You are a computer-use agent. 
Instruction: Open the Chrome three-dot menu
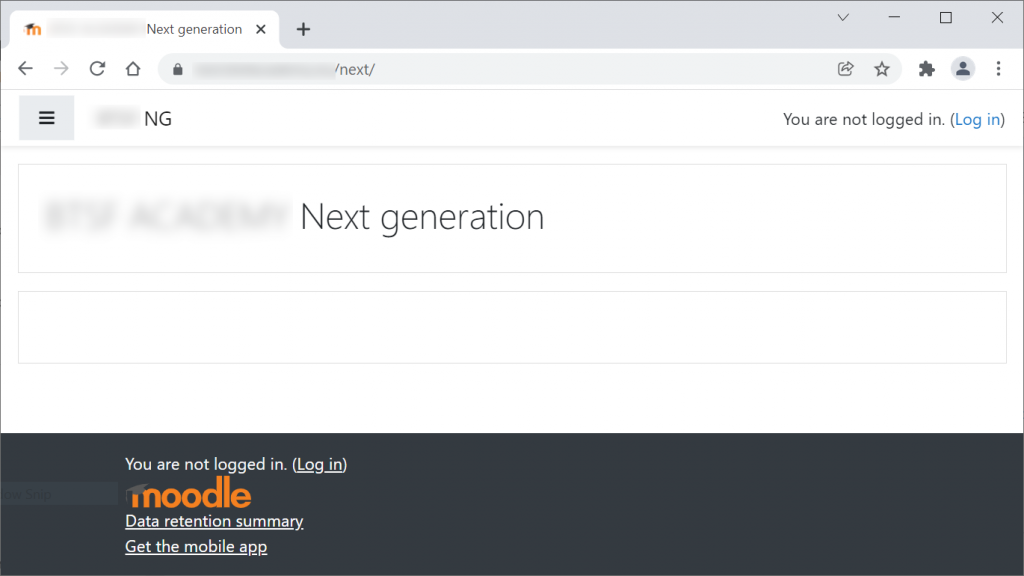[998, 69]
